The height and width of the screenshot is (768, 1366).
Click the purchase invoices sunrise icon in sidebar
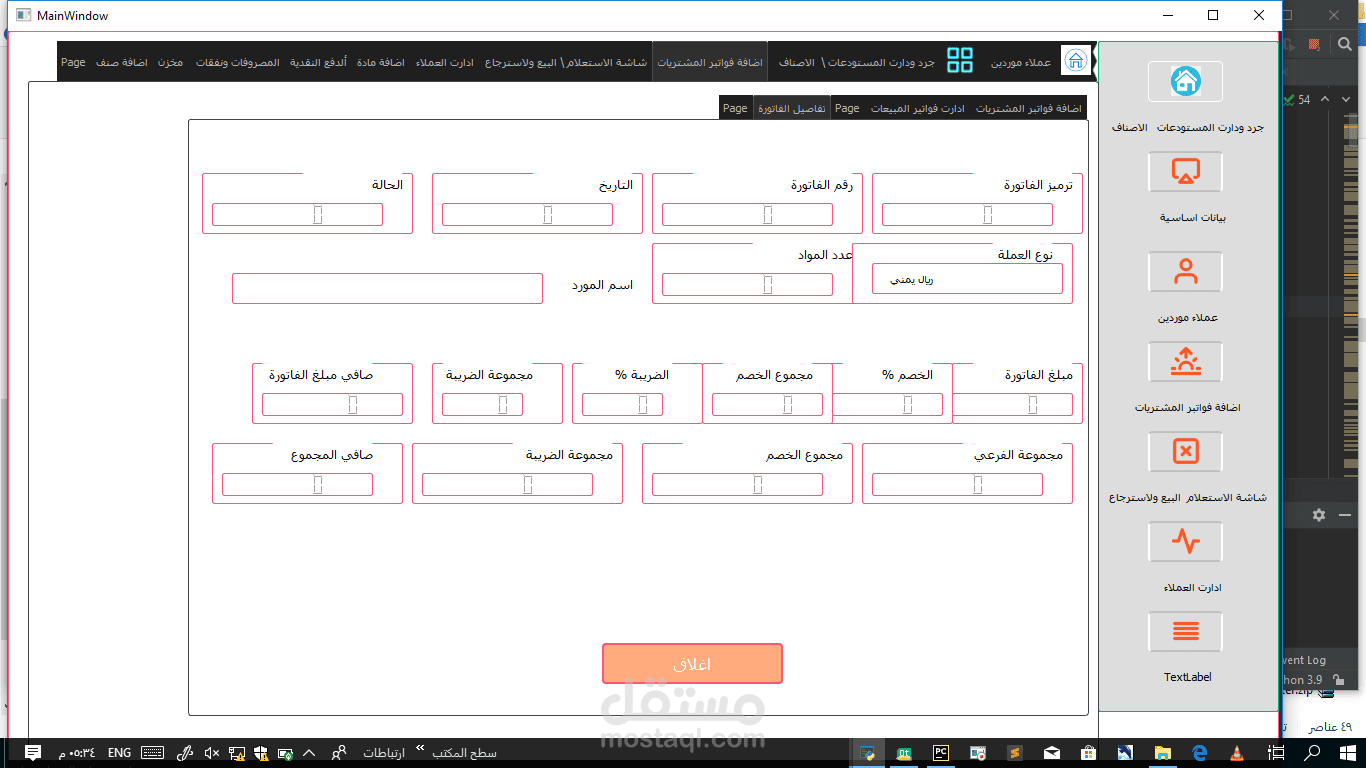pos(1185,362)
